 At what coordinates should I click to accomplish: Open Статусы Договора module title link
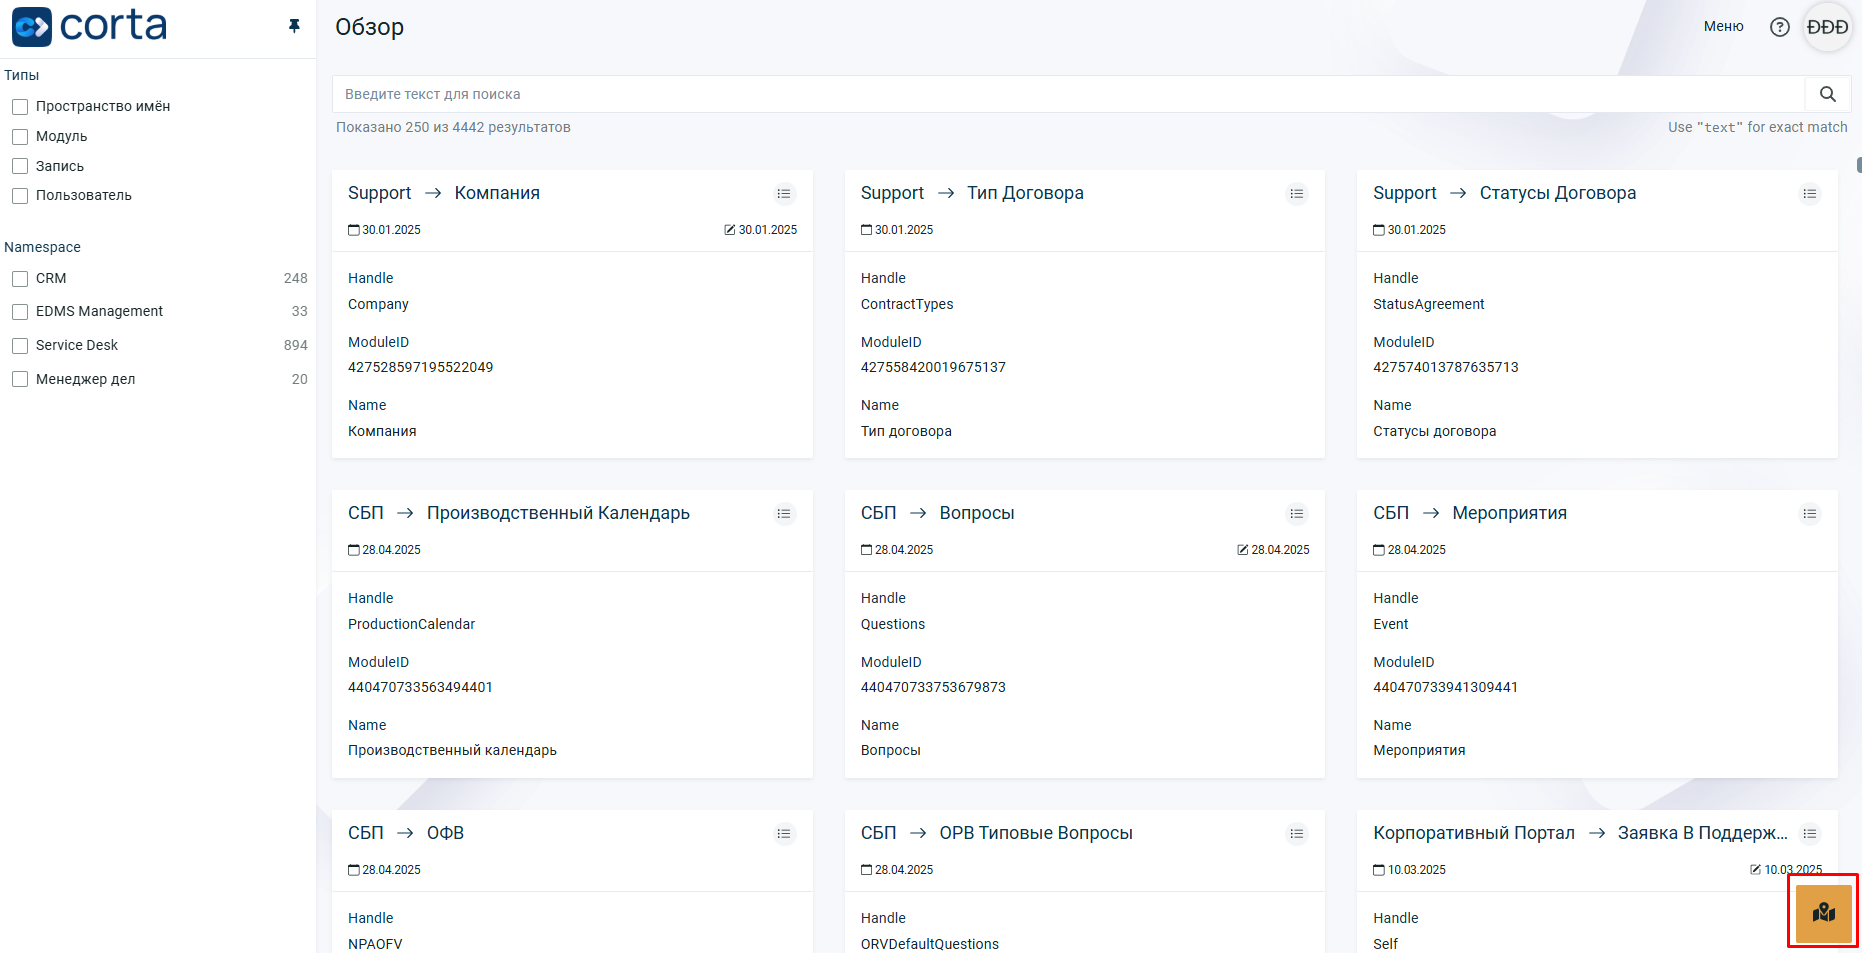tap(1558, 193)
